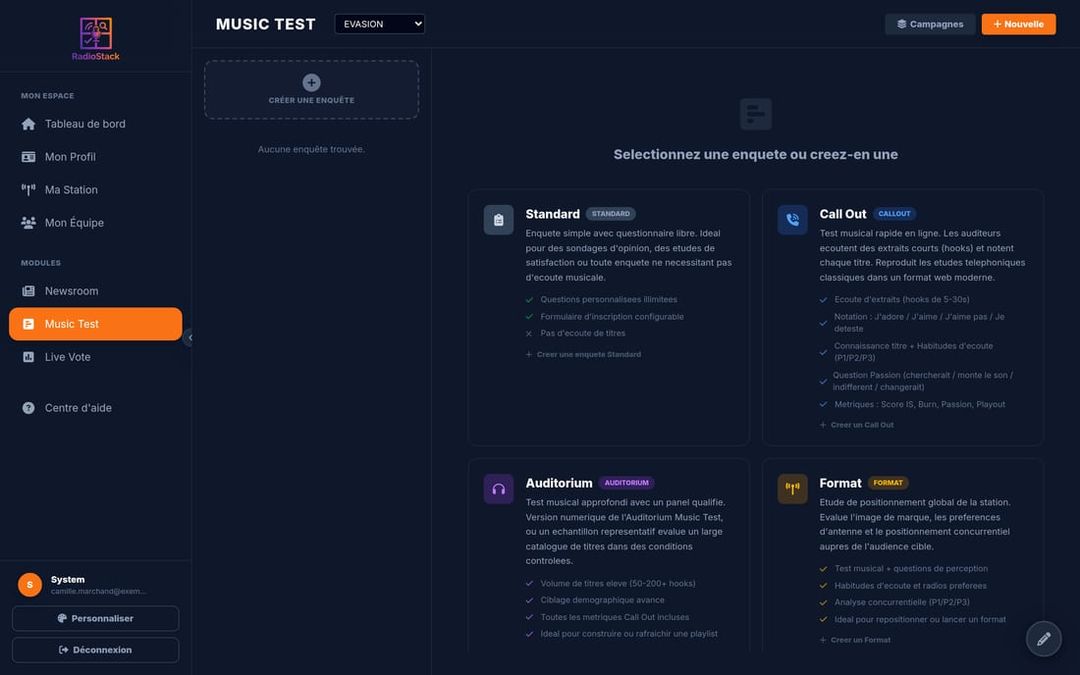1080x675 pixels.
Task: Click the Tableau de bord home icon
Action: tap(28, 124)
